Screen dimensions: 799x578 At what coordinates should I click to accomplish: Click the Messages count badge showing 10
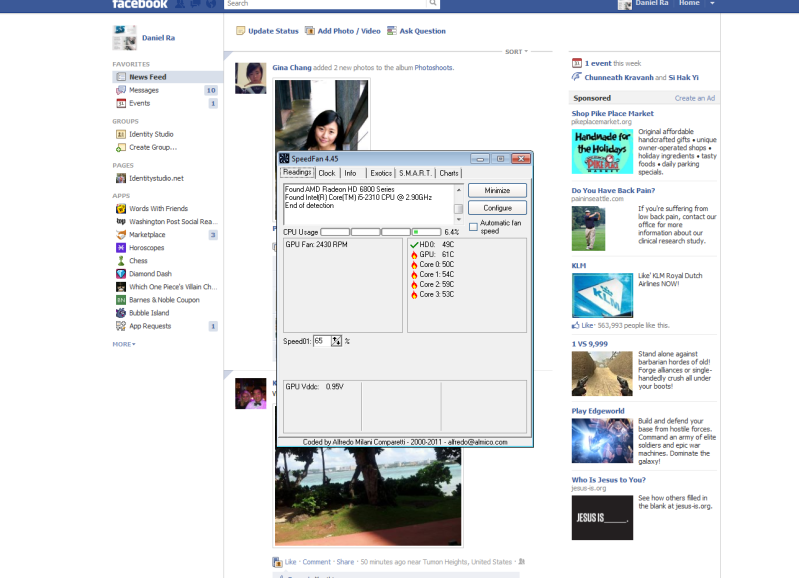[211, 90]
